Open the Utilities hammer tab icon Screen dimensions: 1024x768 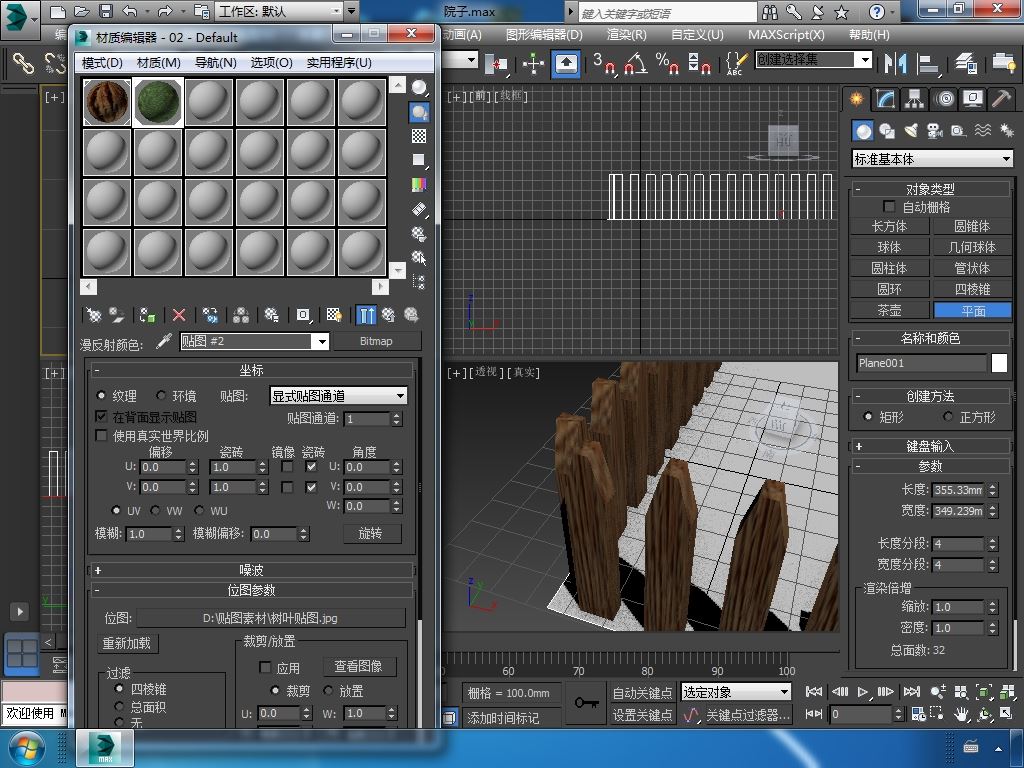[1000, 99]
